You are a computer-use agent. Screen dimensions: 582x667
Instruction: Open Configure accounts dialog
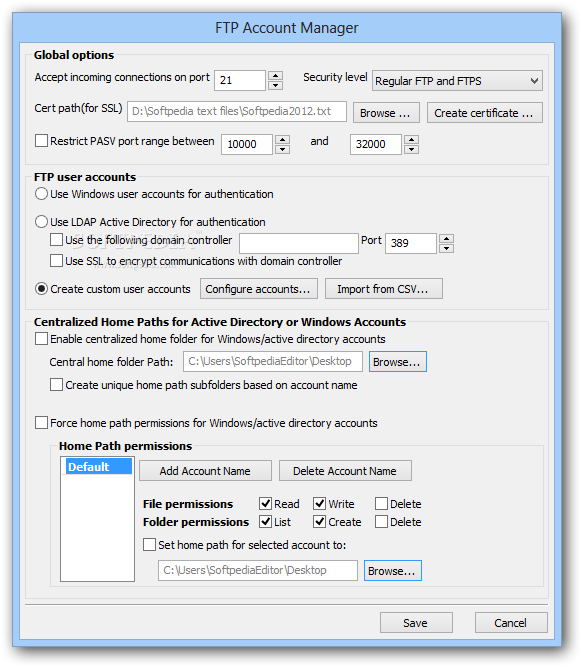point(259,289)
